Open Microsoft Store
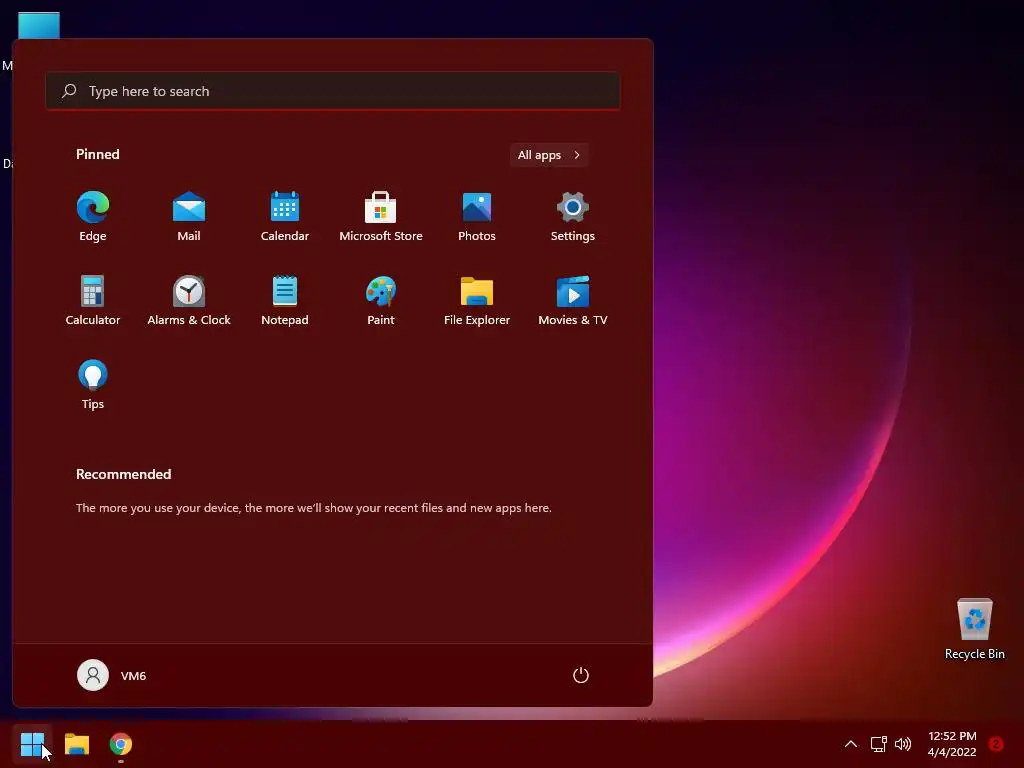 click(381, 217)
